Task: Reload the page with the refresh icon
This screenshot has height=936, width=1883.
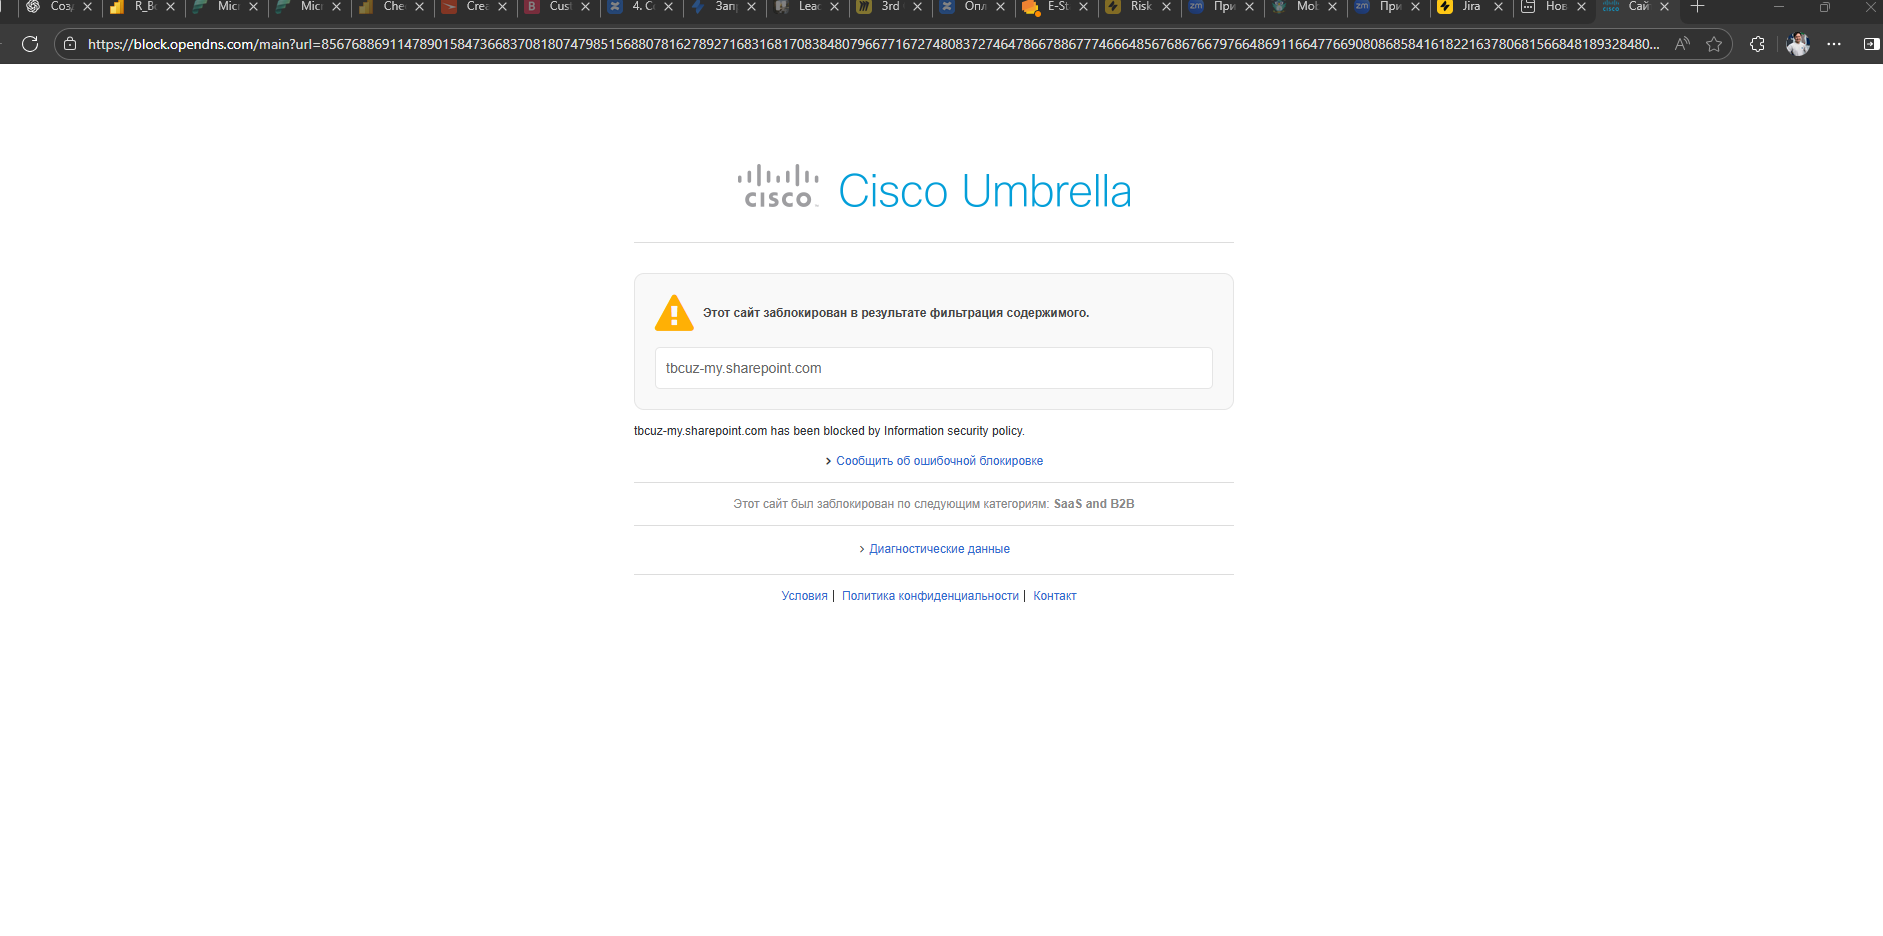Action: click(30, 44)
